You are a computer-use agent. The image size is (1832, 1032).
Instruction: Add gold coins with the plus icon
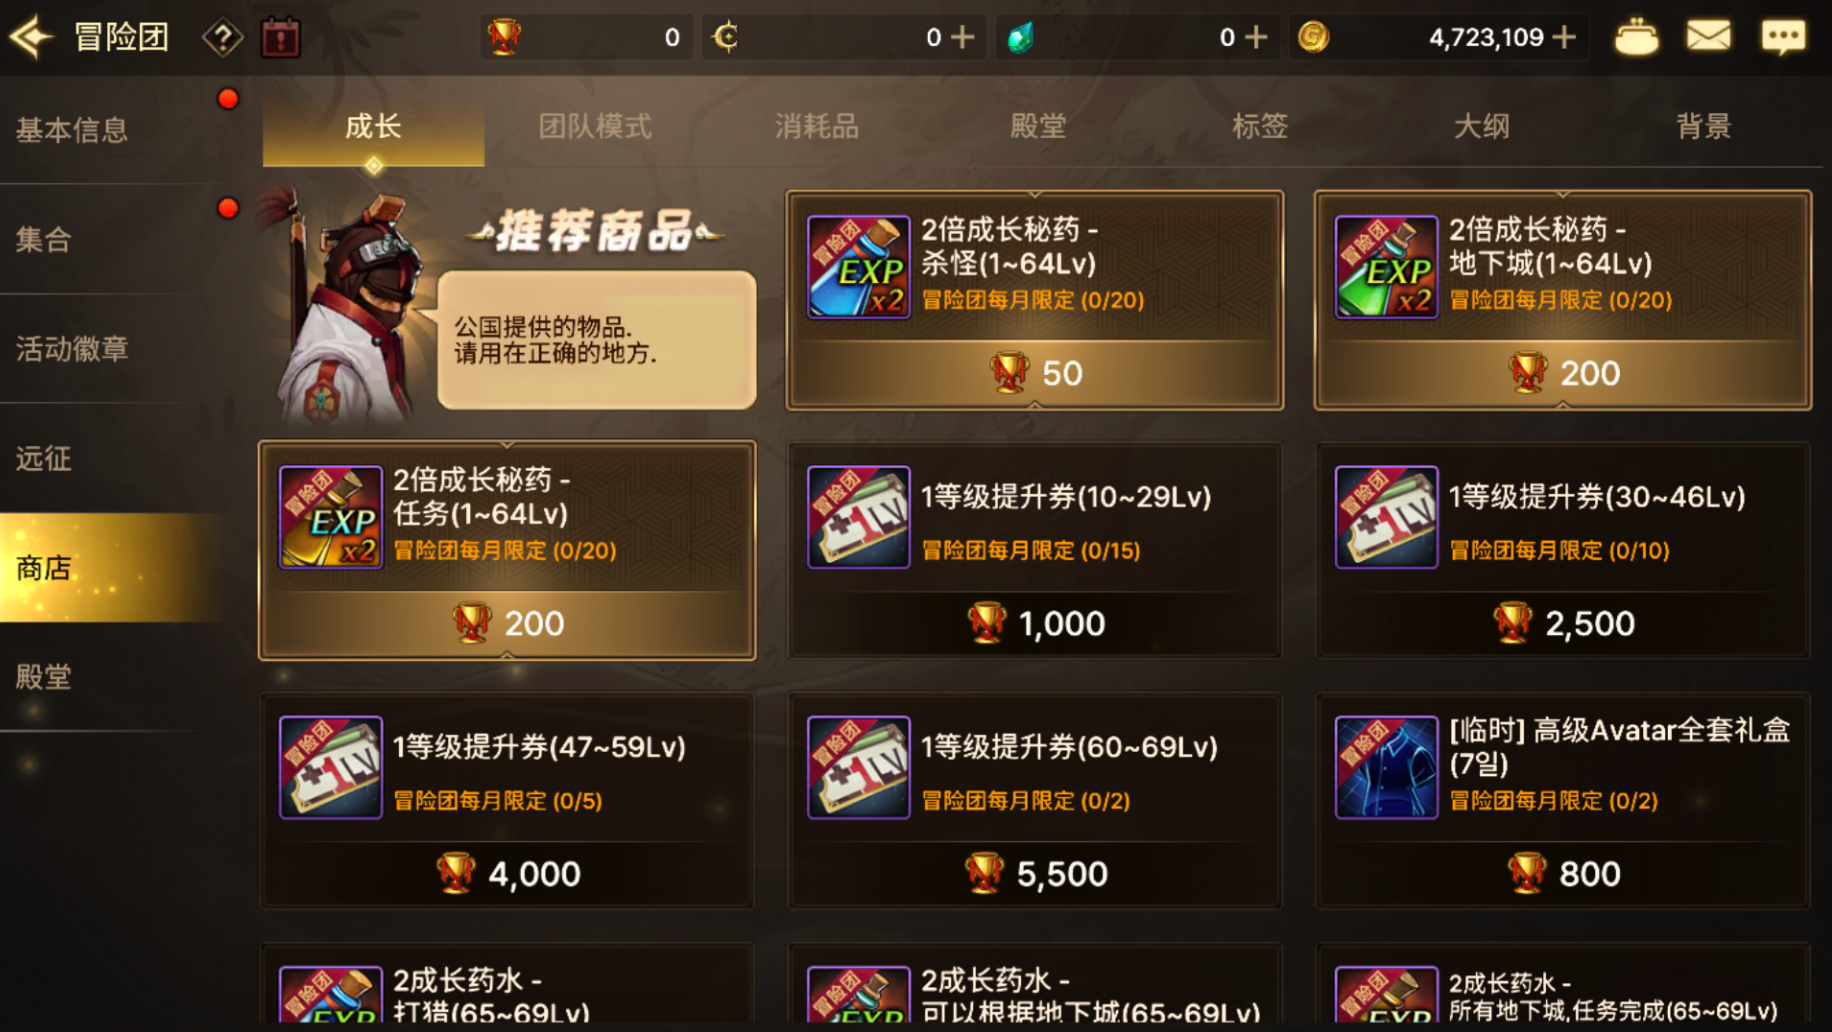coord(1565,37)
